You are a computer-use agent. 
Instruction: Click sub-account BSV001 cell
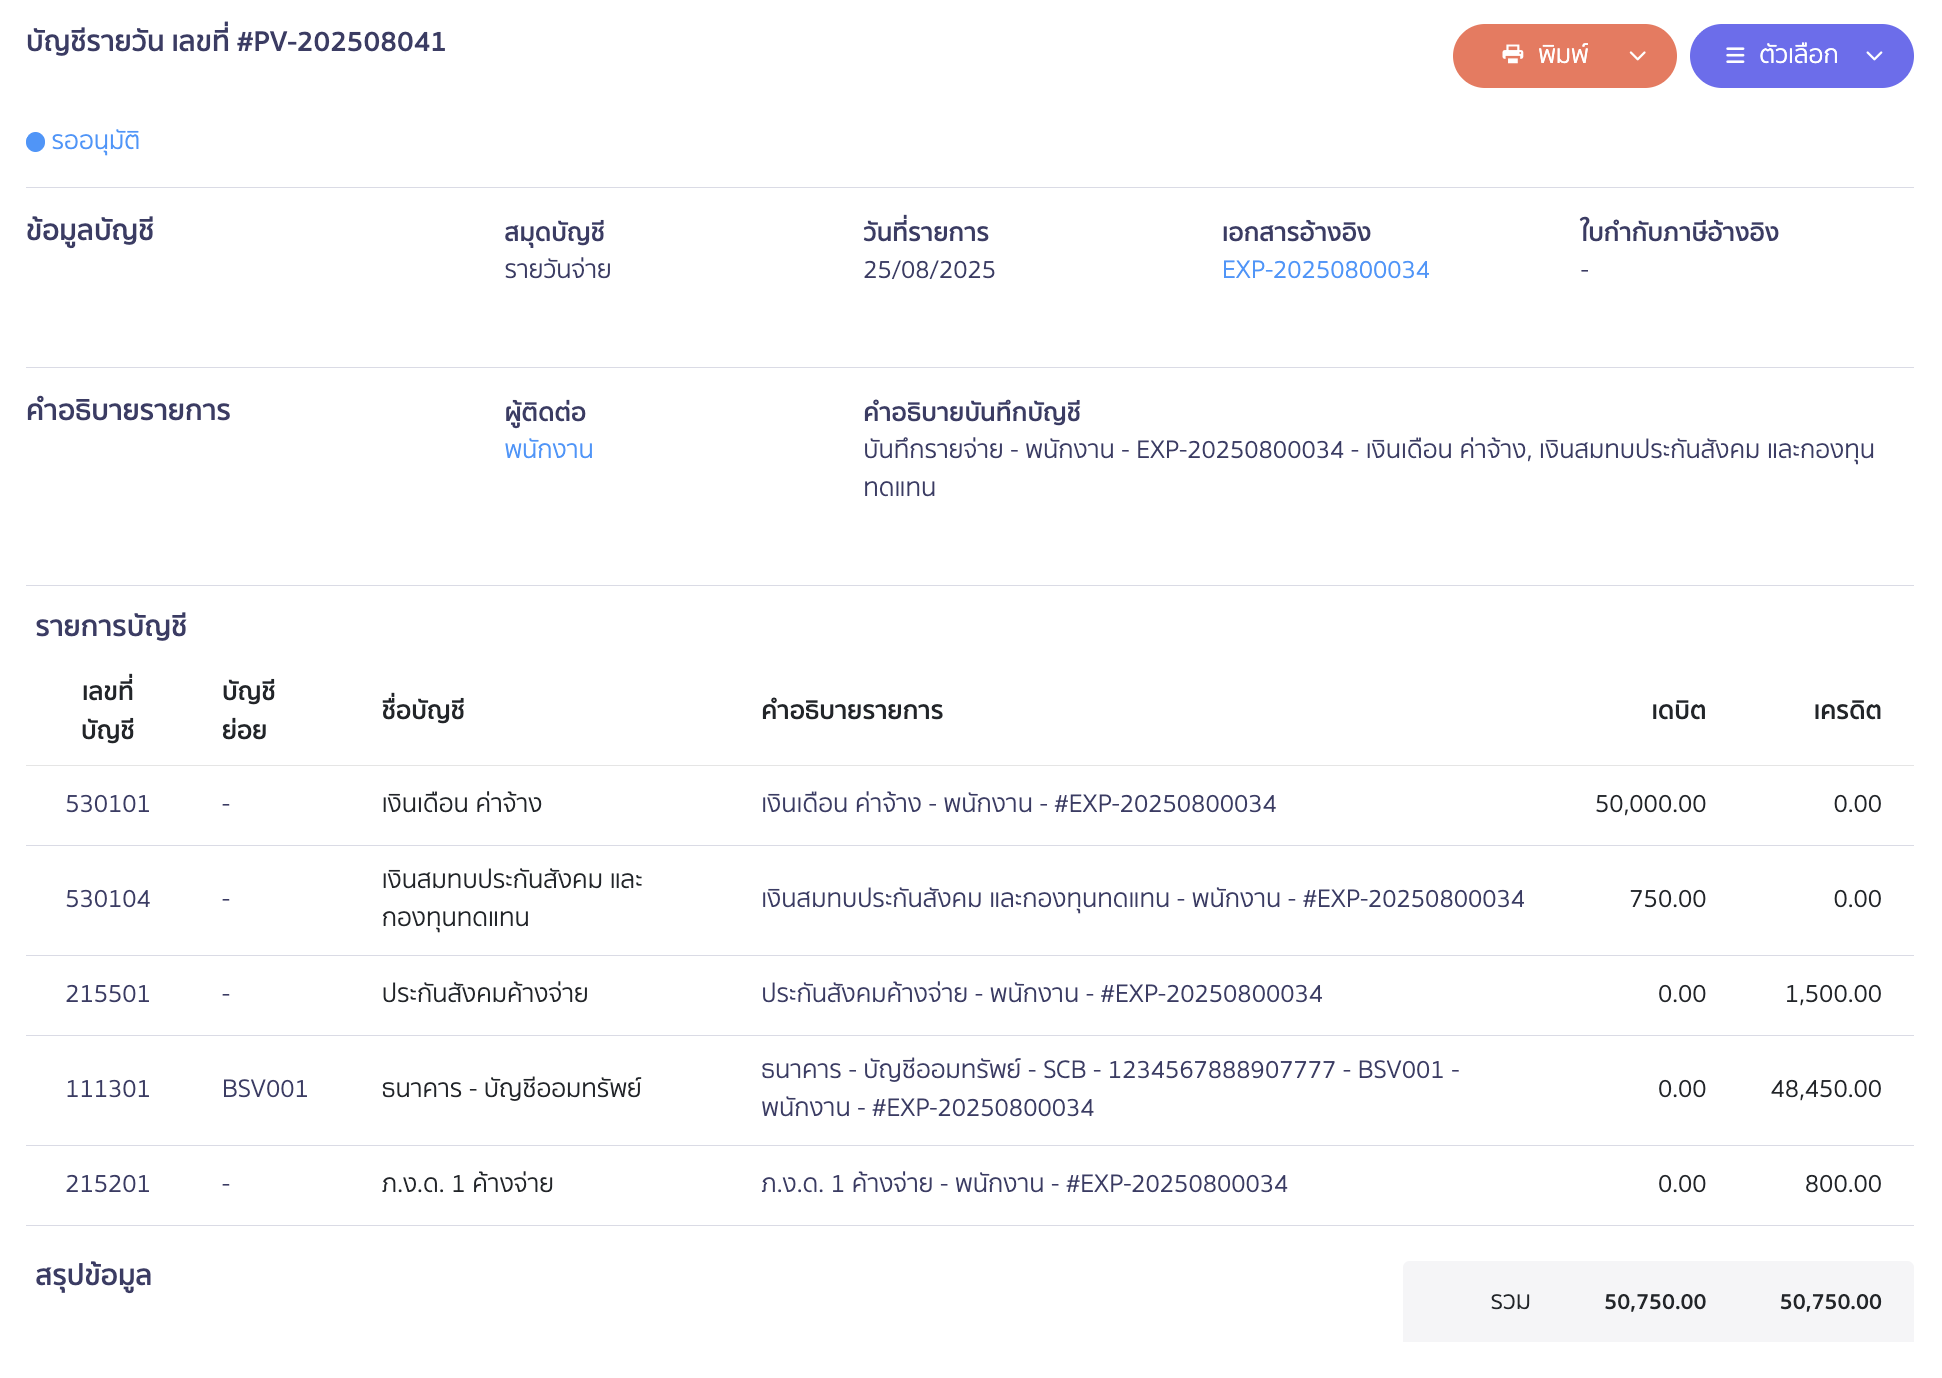tap(264, 1089)
